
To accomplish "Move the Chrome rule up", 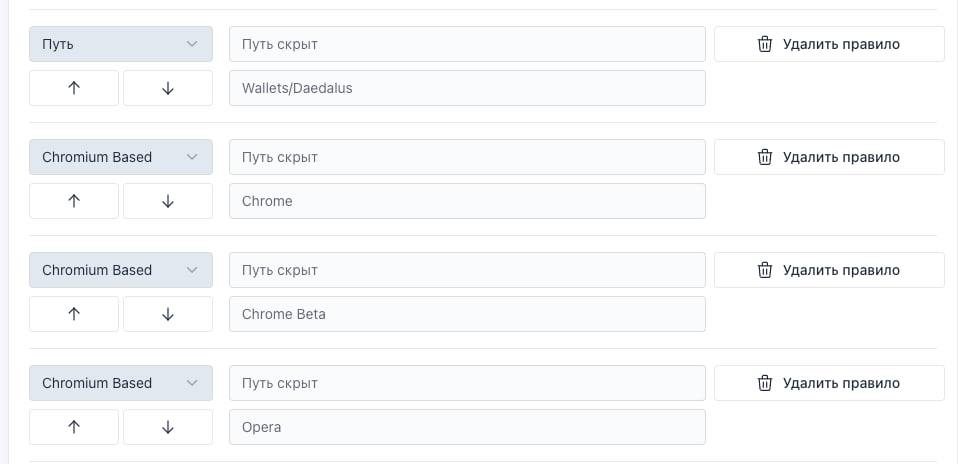I will point(74,201).
